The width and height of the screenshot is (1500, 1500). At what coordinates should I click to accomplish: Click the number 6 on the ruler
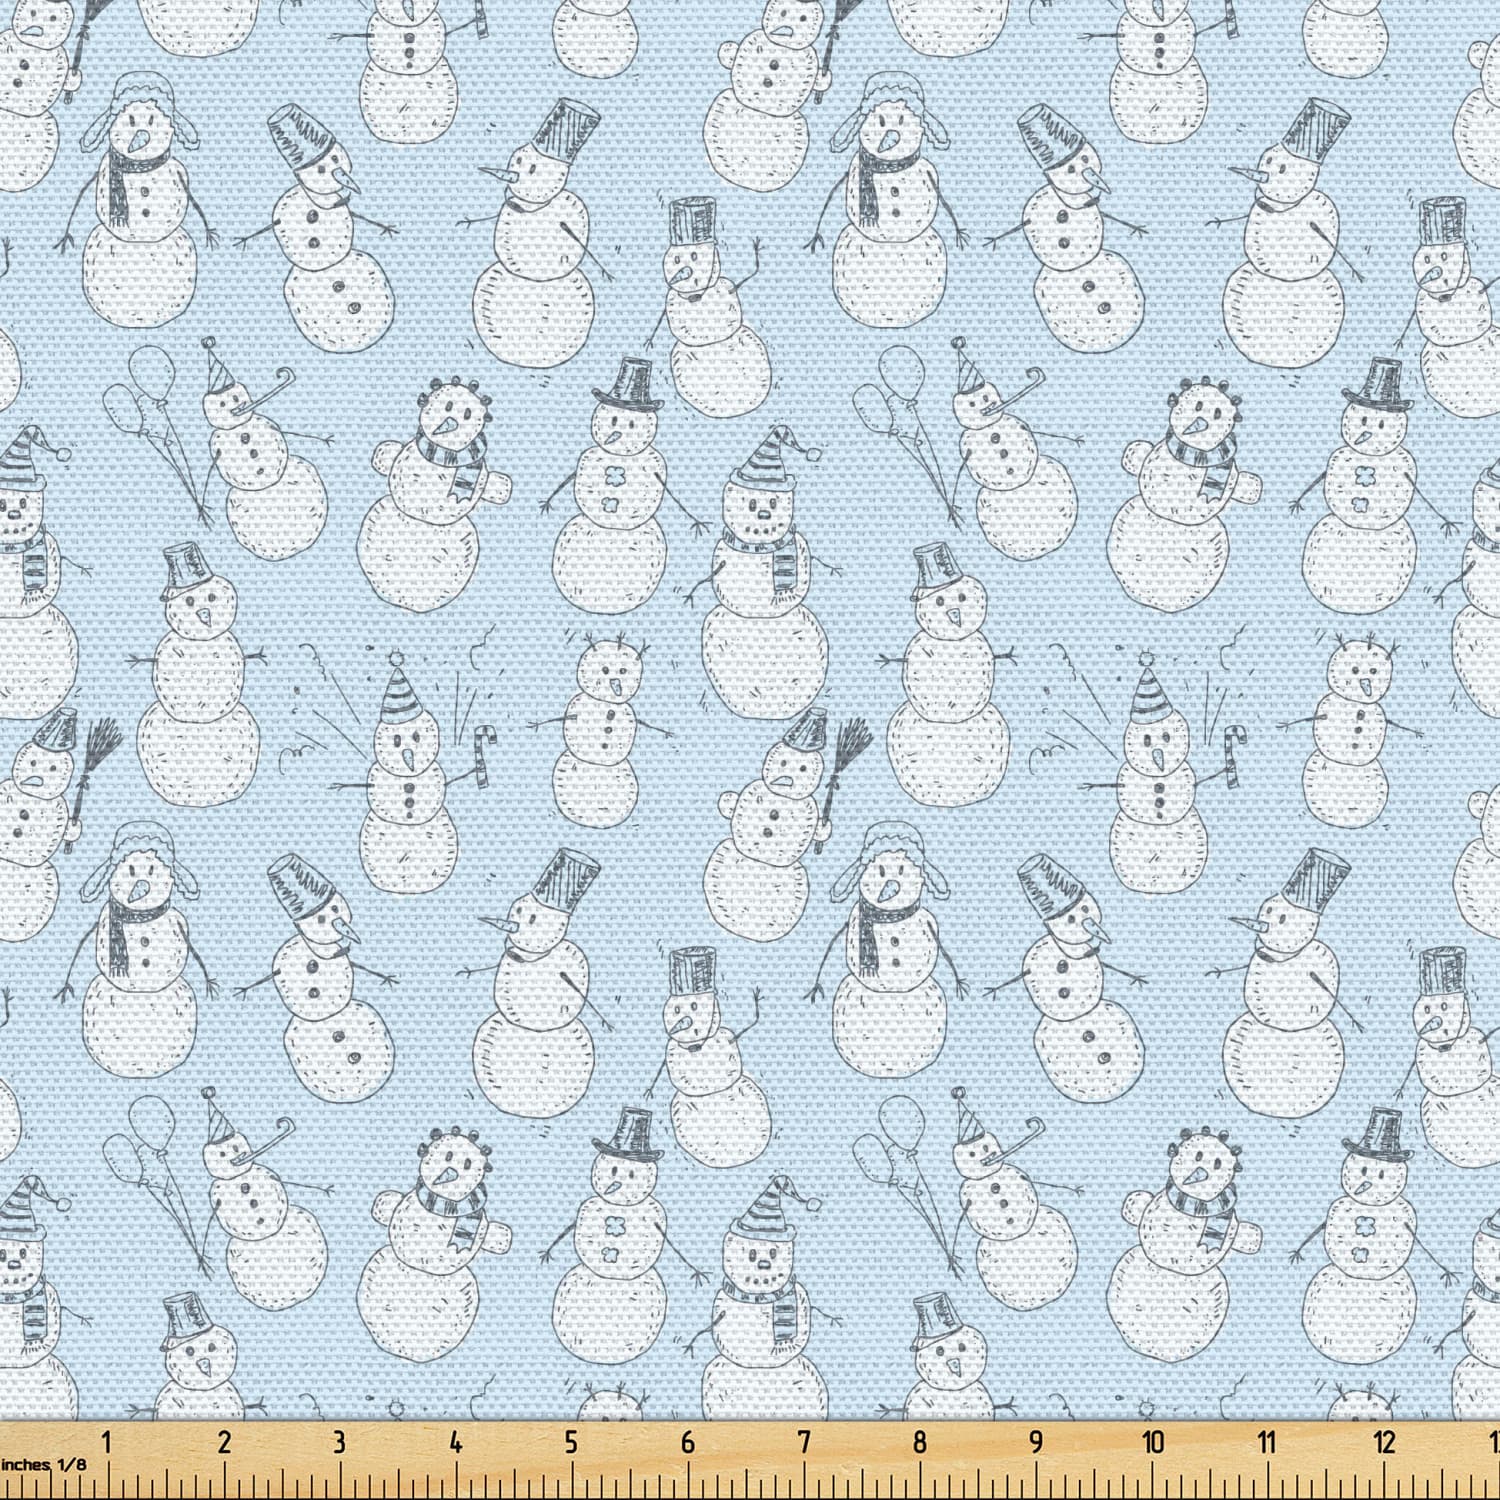click(687, 1442)
